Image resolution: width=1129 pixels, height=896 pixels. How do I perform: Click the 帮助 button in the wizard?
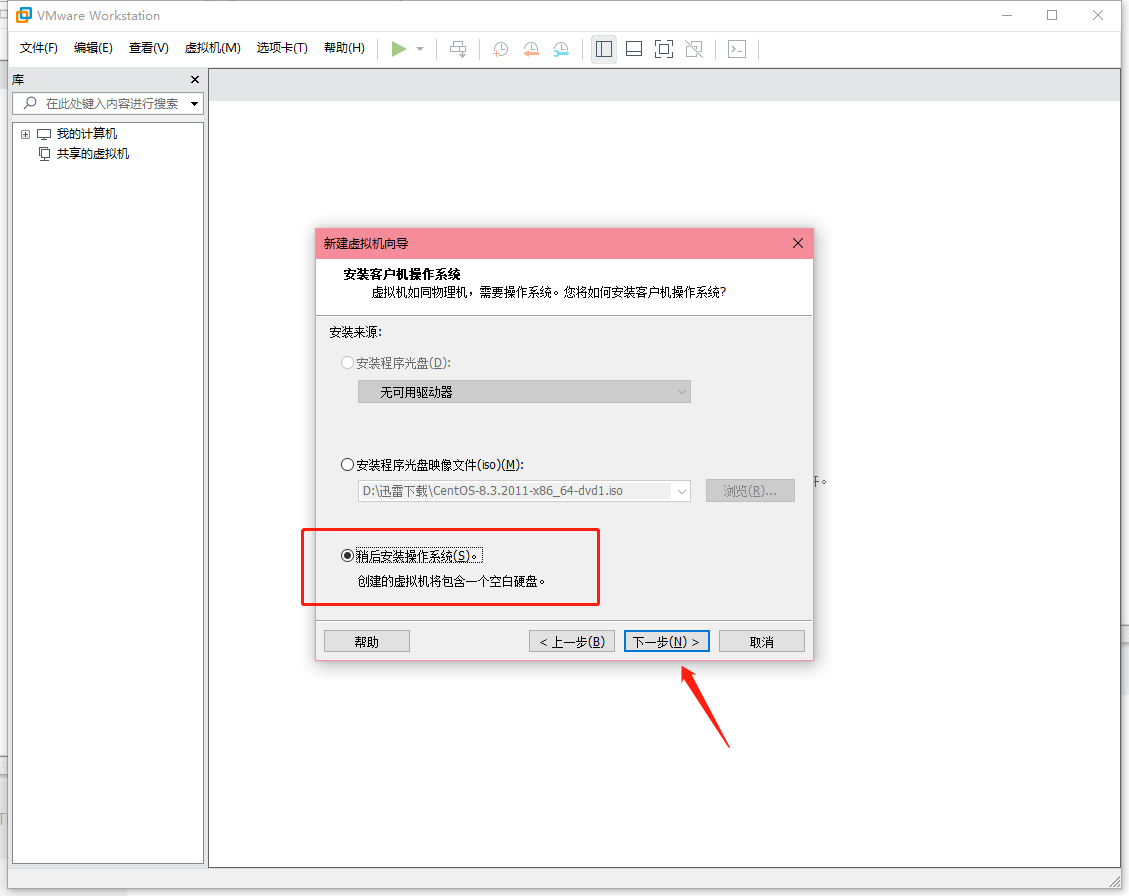tap(366, 642)
